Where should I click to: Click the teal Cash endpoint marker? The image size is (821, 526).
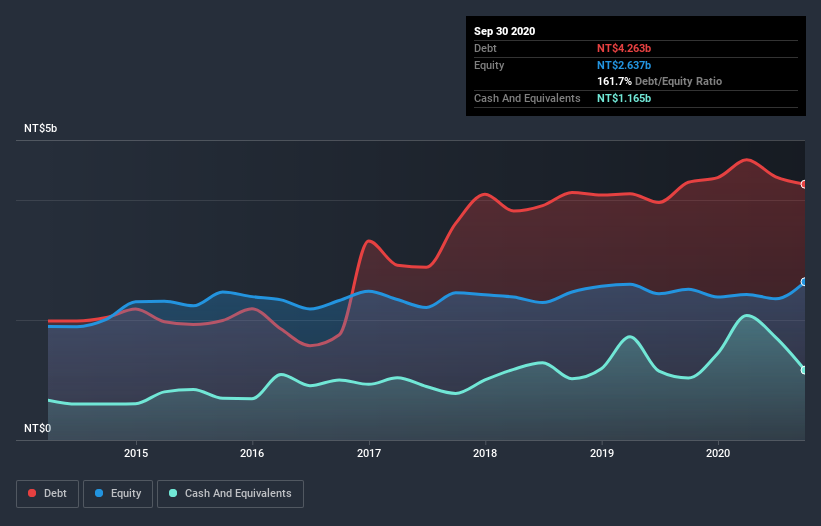click(804, 370)
